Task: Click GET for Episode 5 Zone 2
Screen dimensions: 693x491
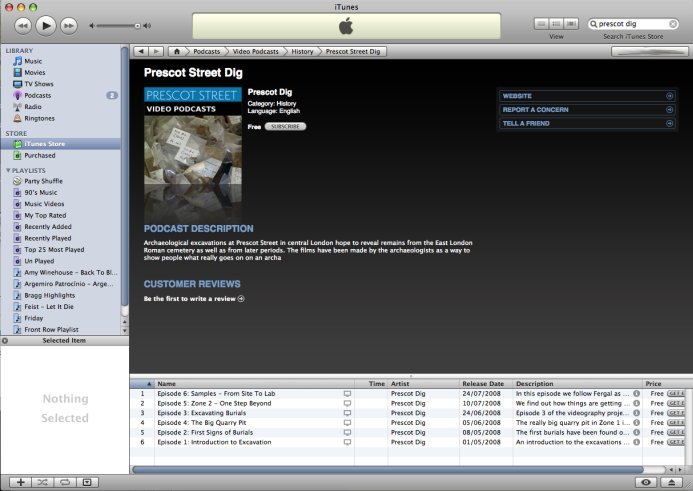Action: tap(675, 403)
